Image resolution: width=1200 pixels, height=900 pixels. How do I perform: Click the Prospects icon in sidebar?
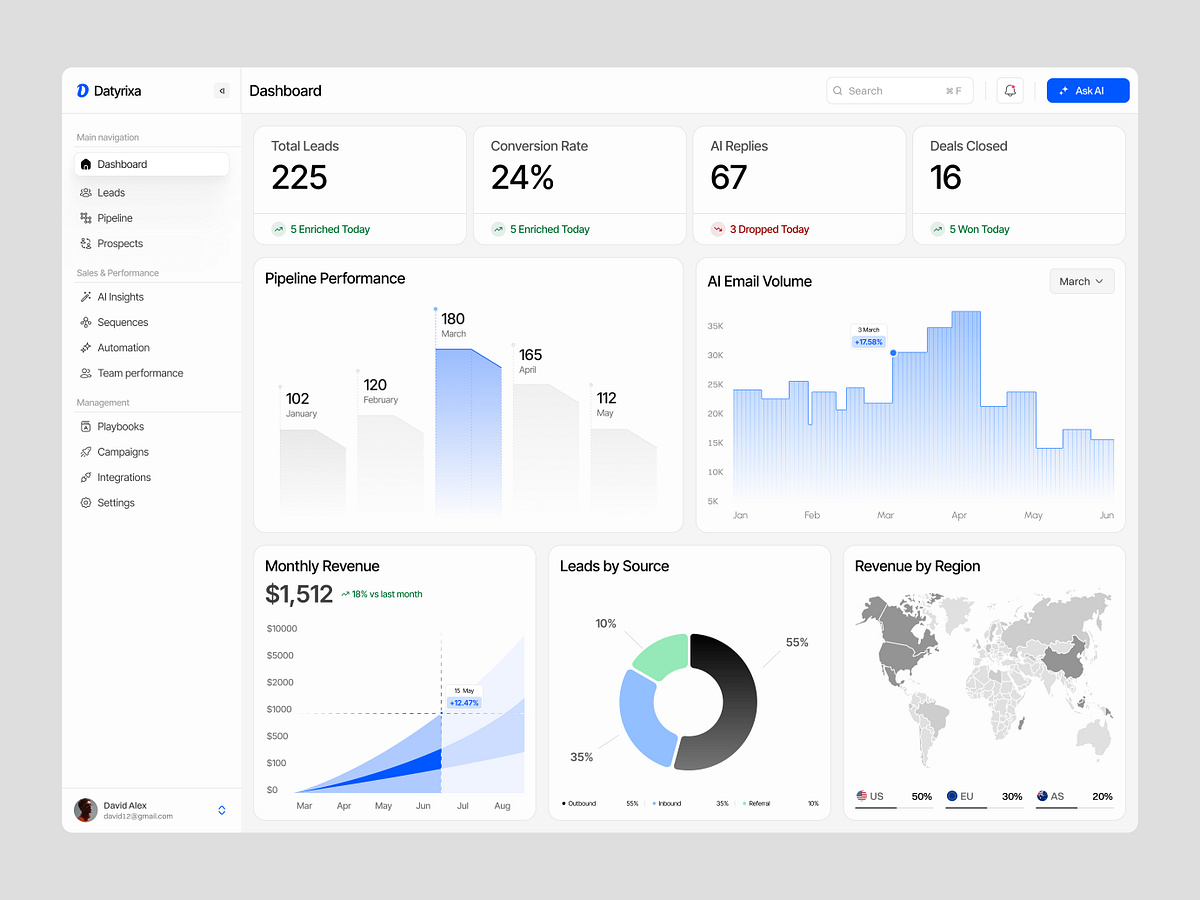[86, 243]
